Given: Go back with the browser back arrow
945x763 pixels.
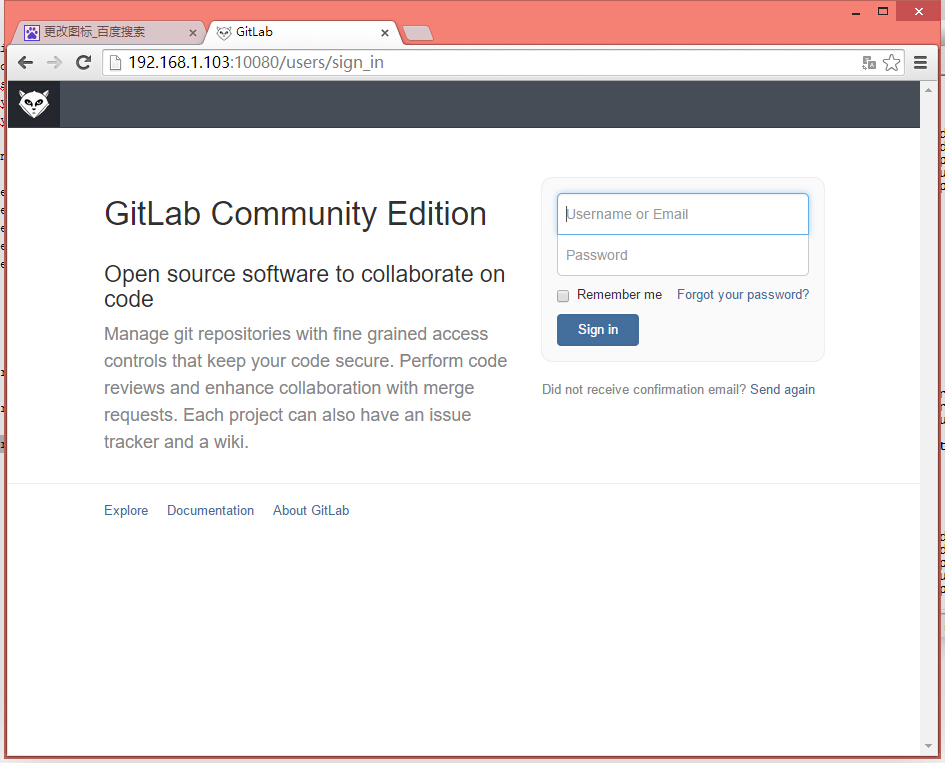Looking at the screenshot, I should click(25, 62).
